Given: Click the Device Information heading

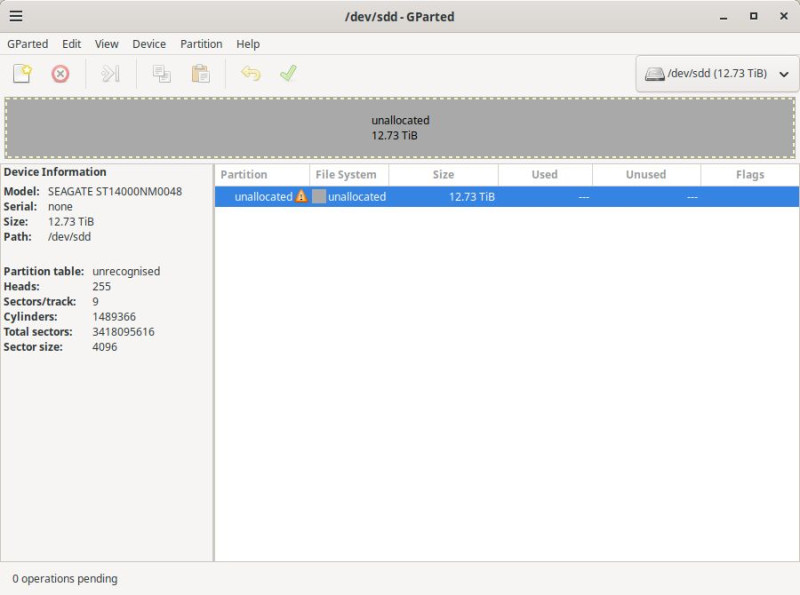Looking at the screenshot, I should (x=55, y=172).
